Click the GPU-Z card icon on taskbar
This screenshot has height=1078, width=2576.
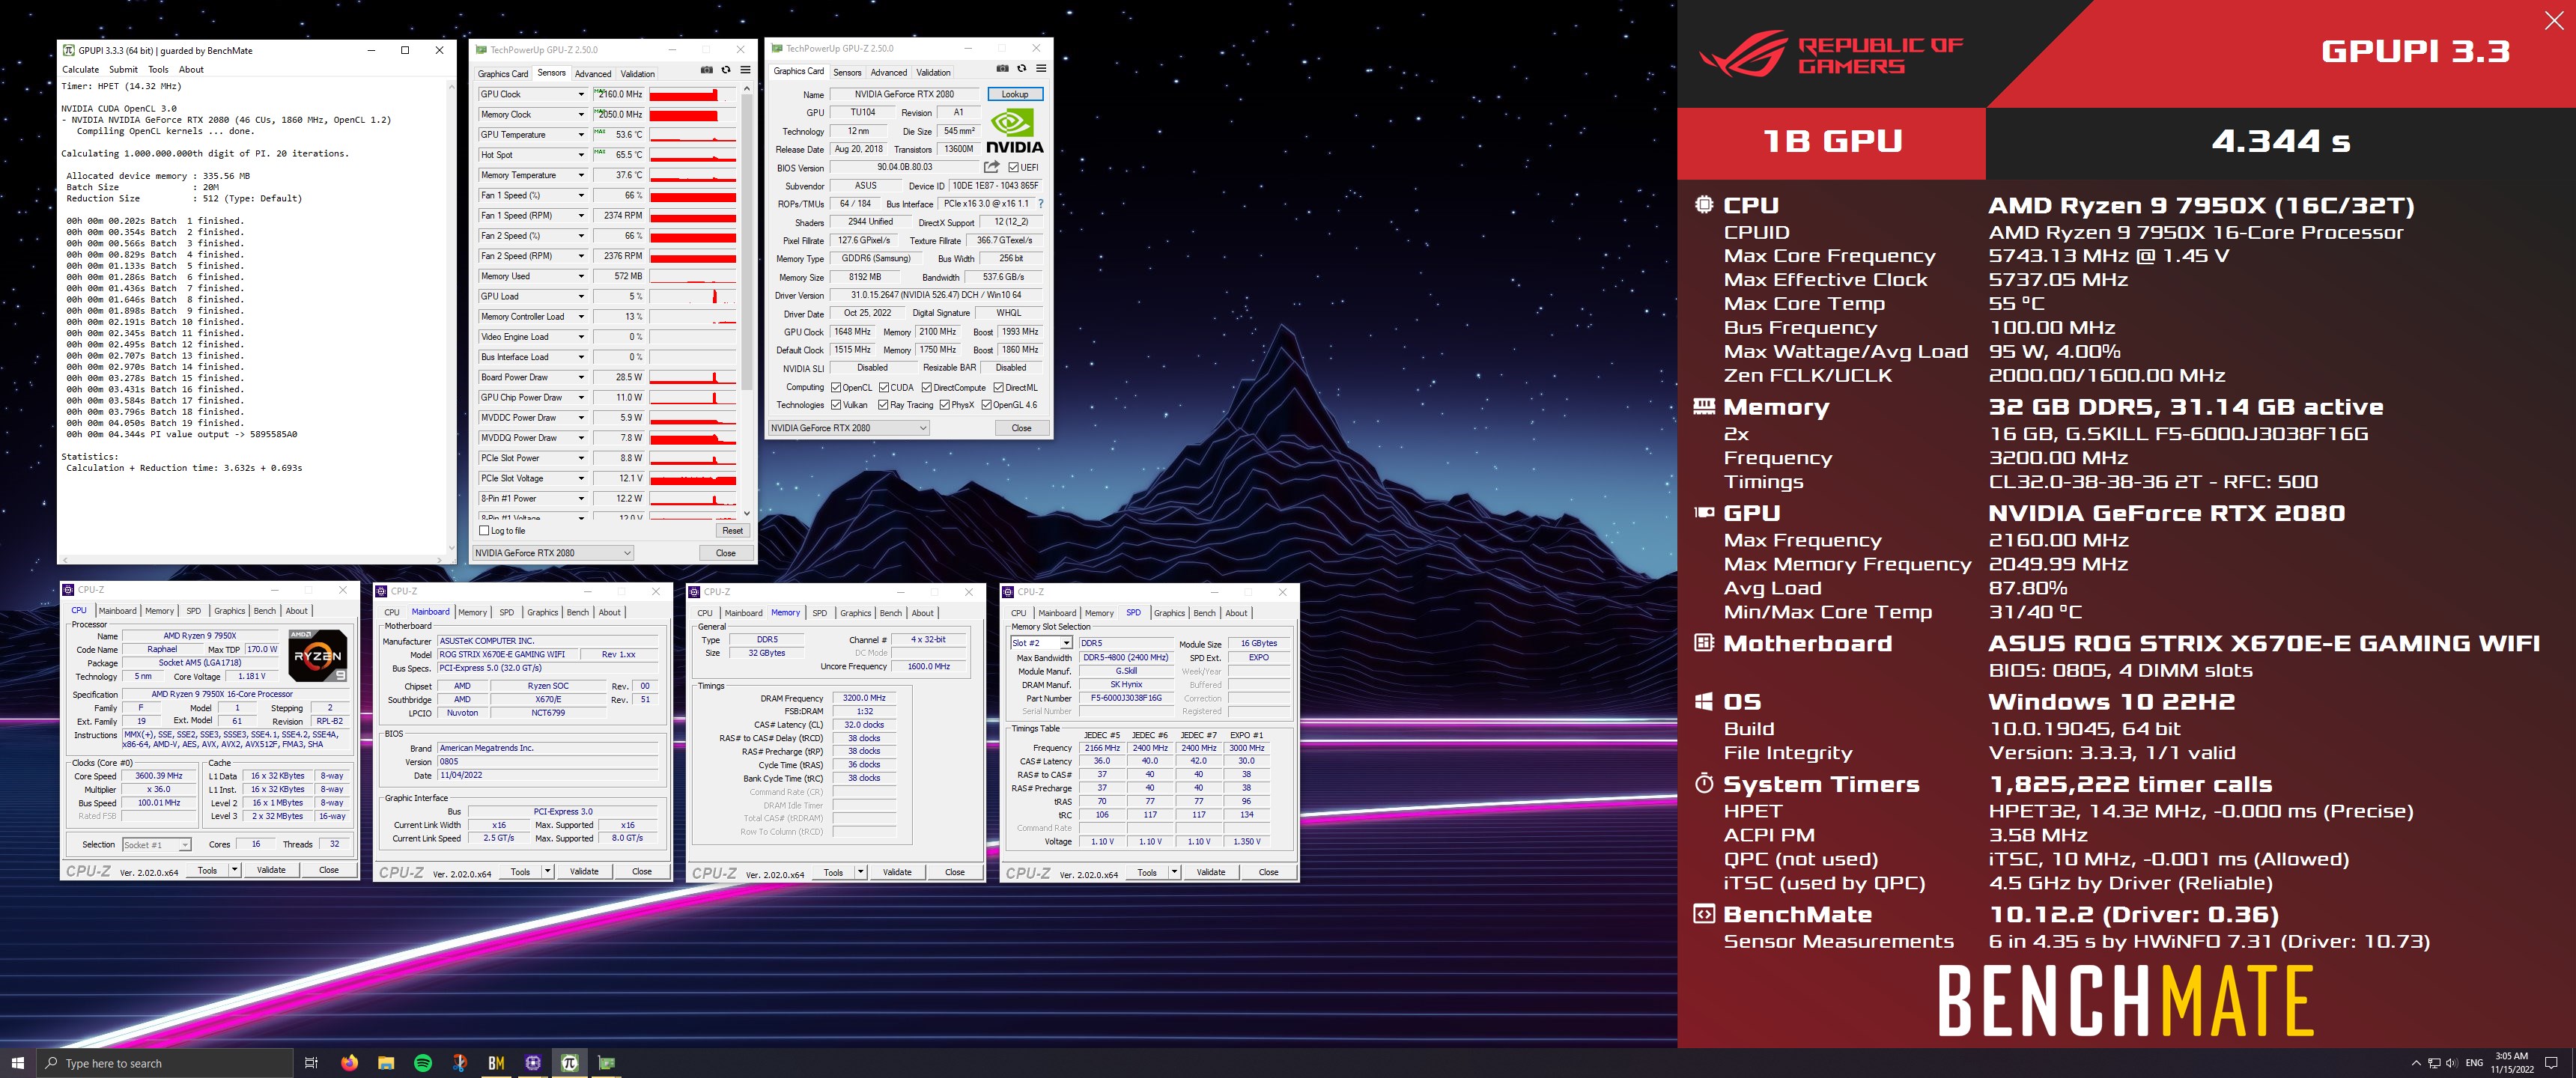607,1063
